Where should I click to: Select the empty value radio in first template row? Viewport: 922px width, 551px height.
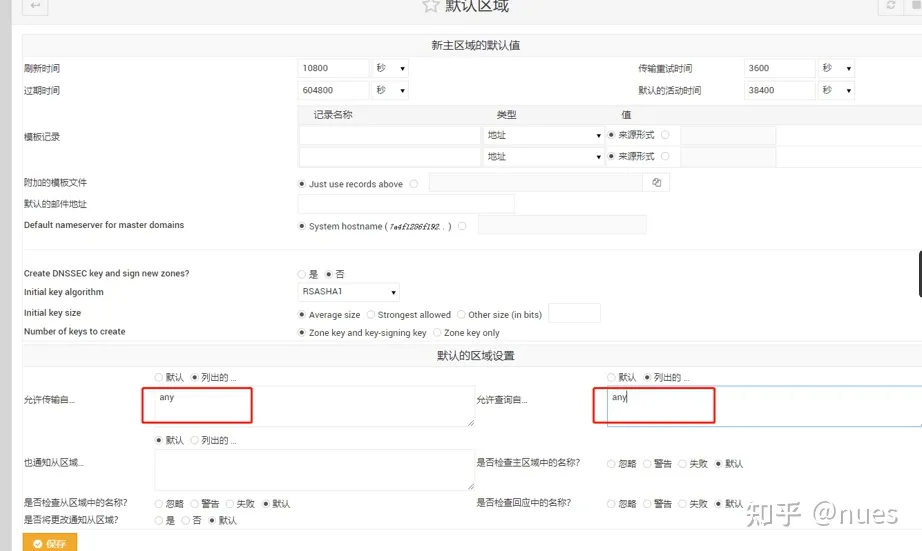[x=665, y=135]
